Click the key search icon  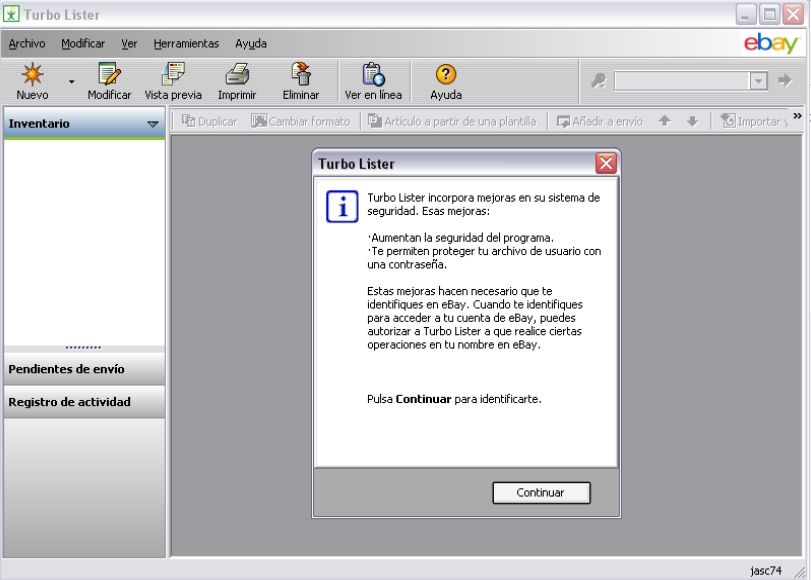598,81
